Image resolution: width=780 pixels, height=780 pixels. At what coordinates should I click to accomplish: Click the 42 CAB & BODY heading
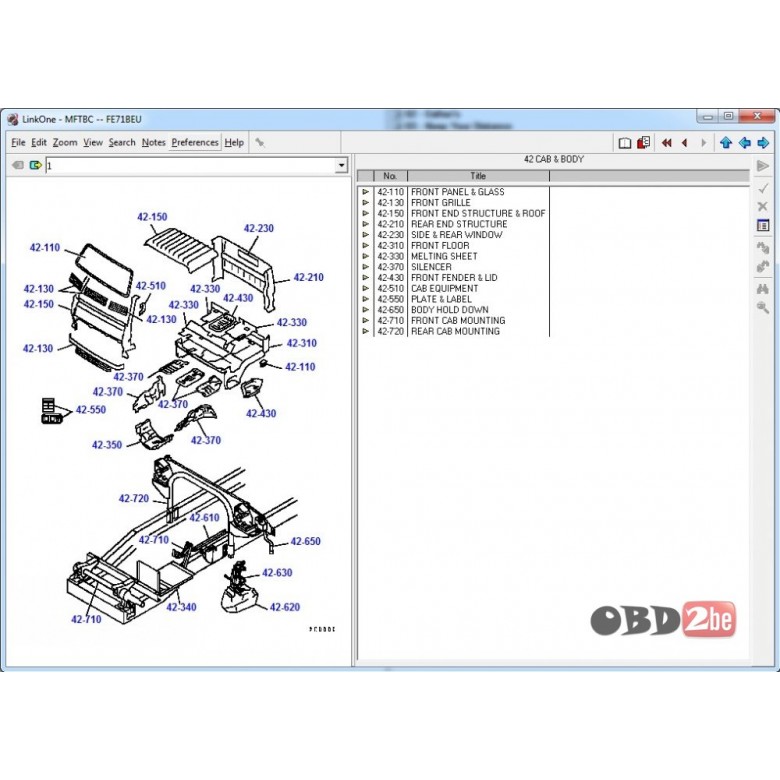[553, 159]
